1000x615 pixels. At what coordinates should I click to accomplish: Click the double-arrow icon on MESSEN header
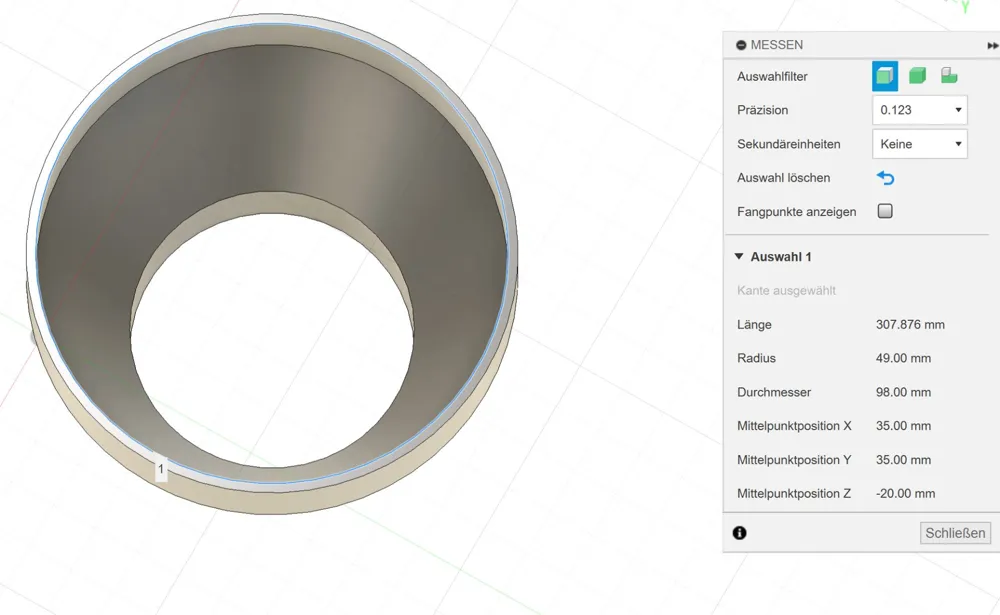992,45
